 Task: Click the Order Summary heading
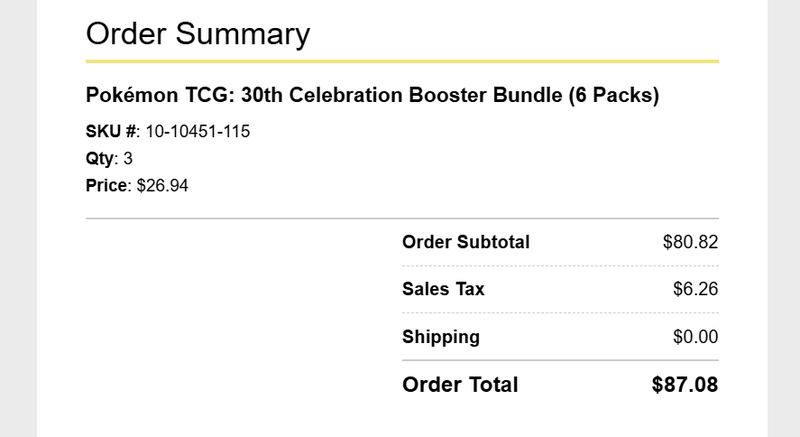198,34
